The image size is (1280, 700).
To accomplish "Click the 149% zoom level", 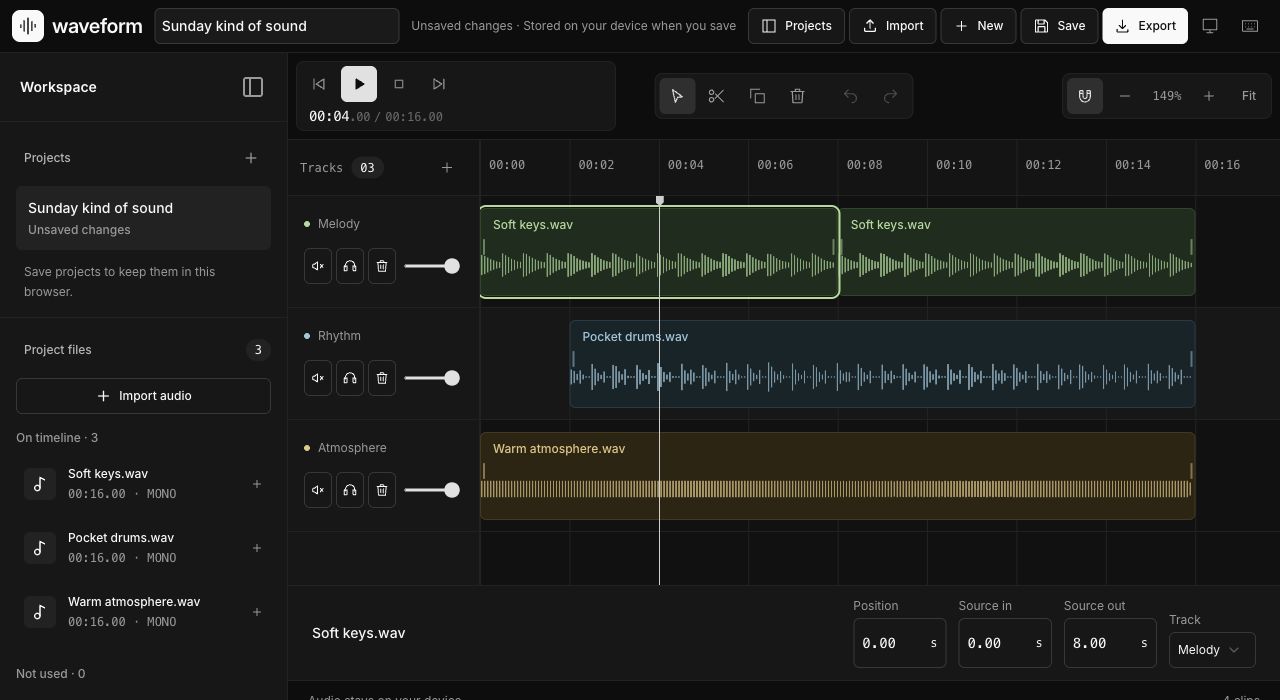I will pos(1167,96).
